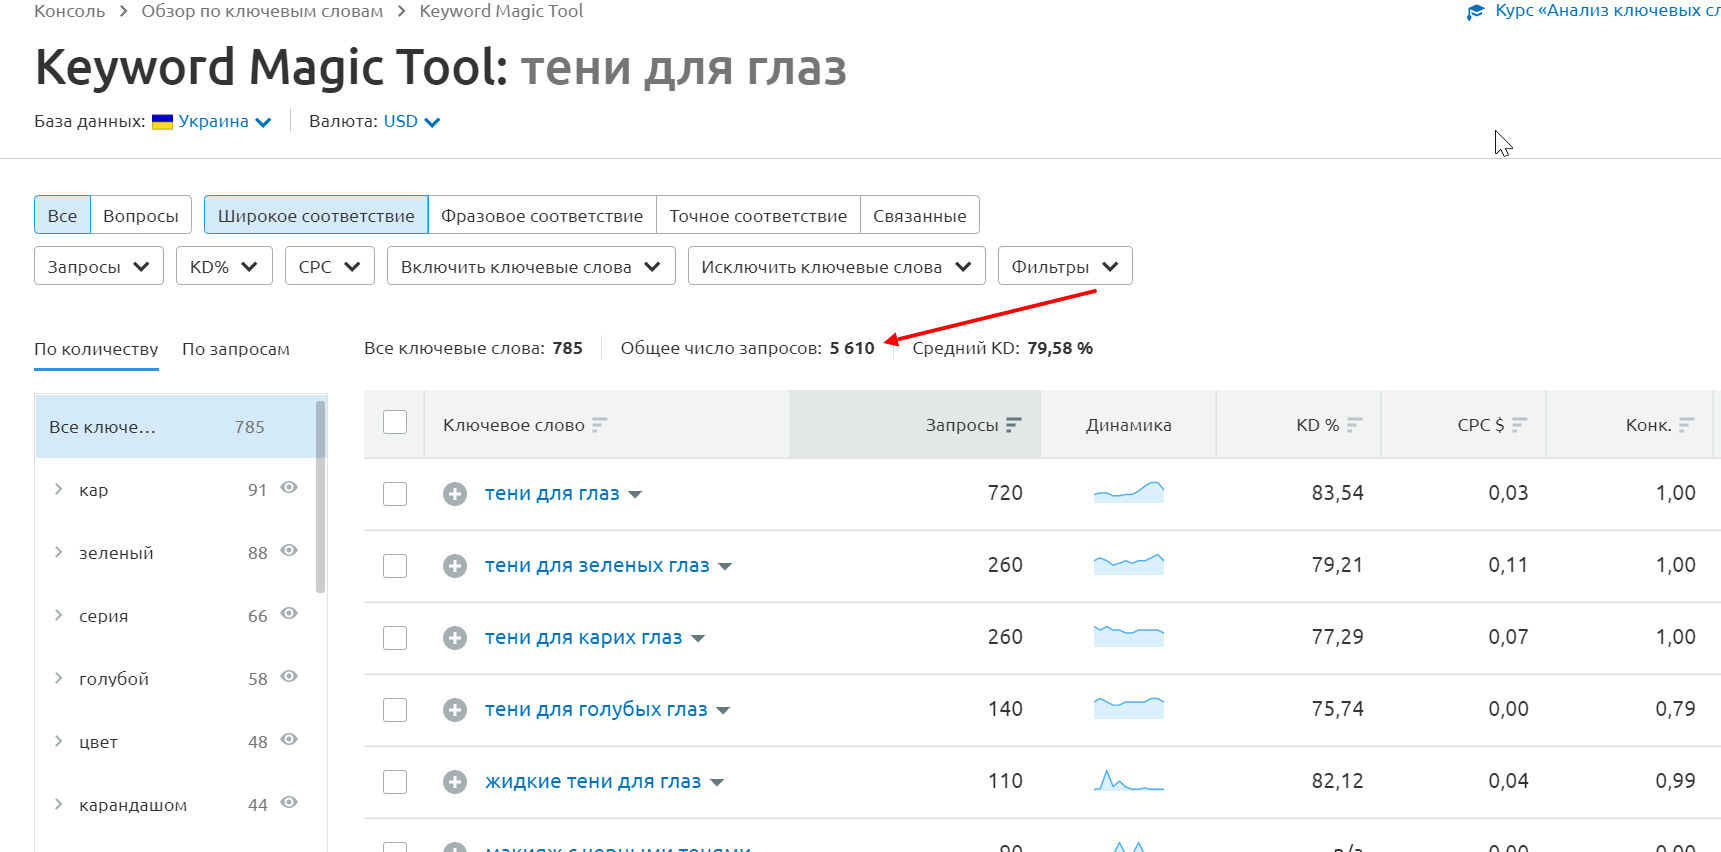Image resolution: width=1721 pixels, height=852 pixels.
Task: Open keyword link 'тени для карих глаз'
Action: [583, 637]
